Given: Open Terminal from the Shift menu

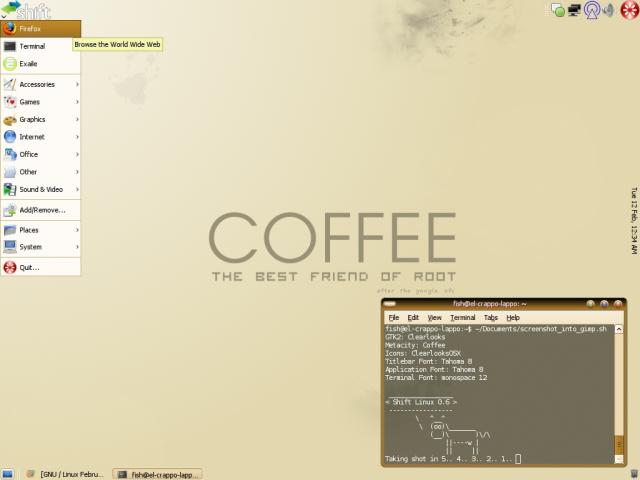Looking at the screenshot, I should coord(40,46).
